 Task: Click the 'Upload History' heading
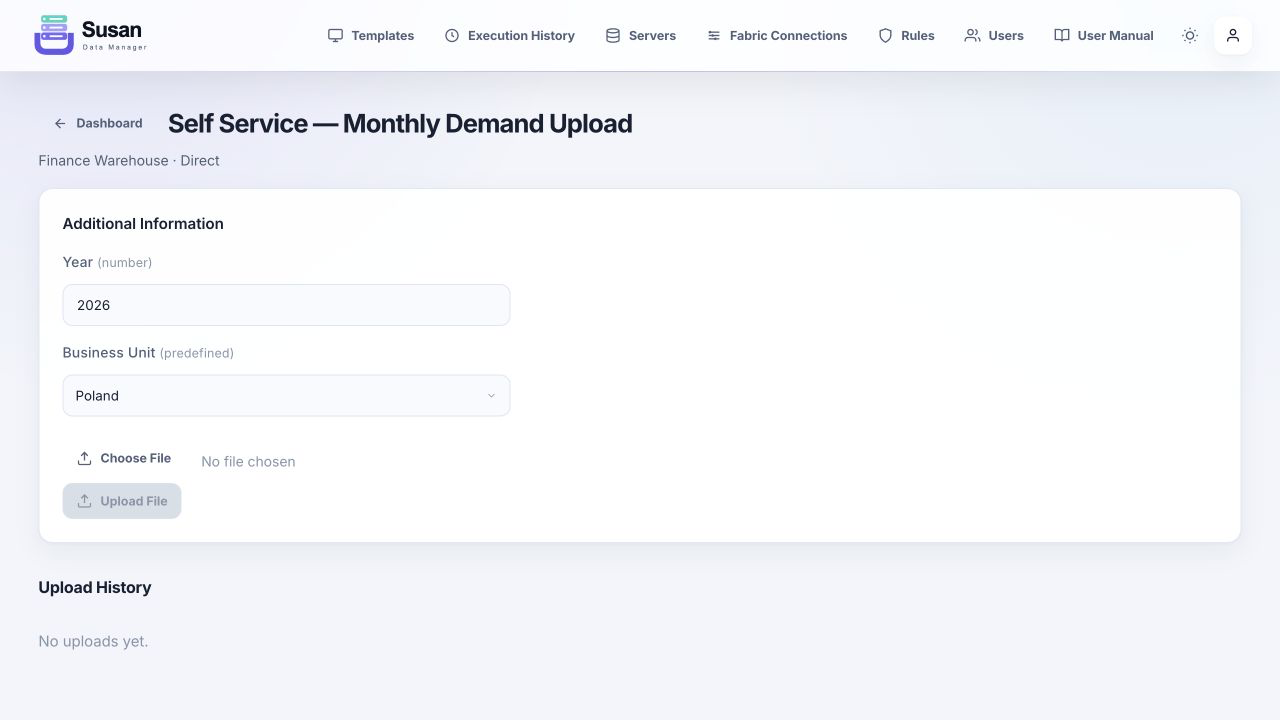pos(95,587)
